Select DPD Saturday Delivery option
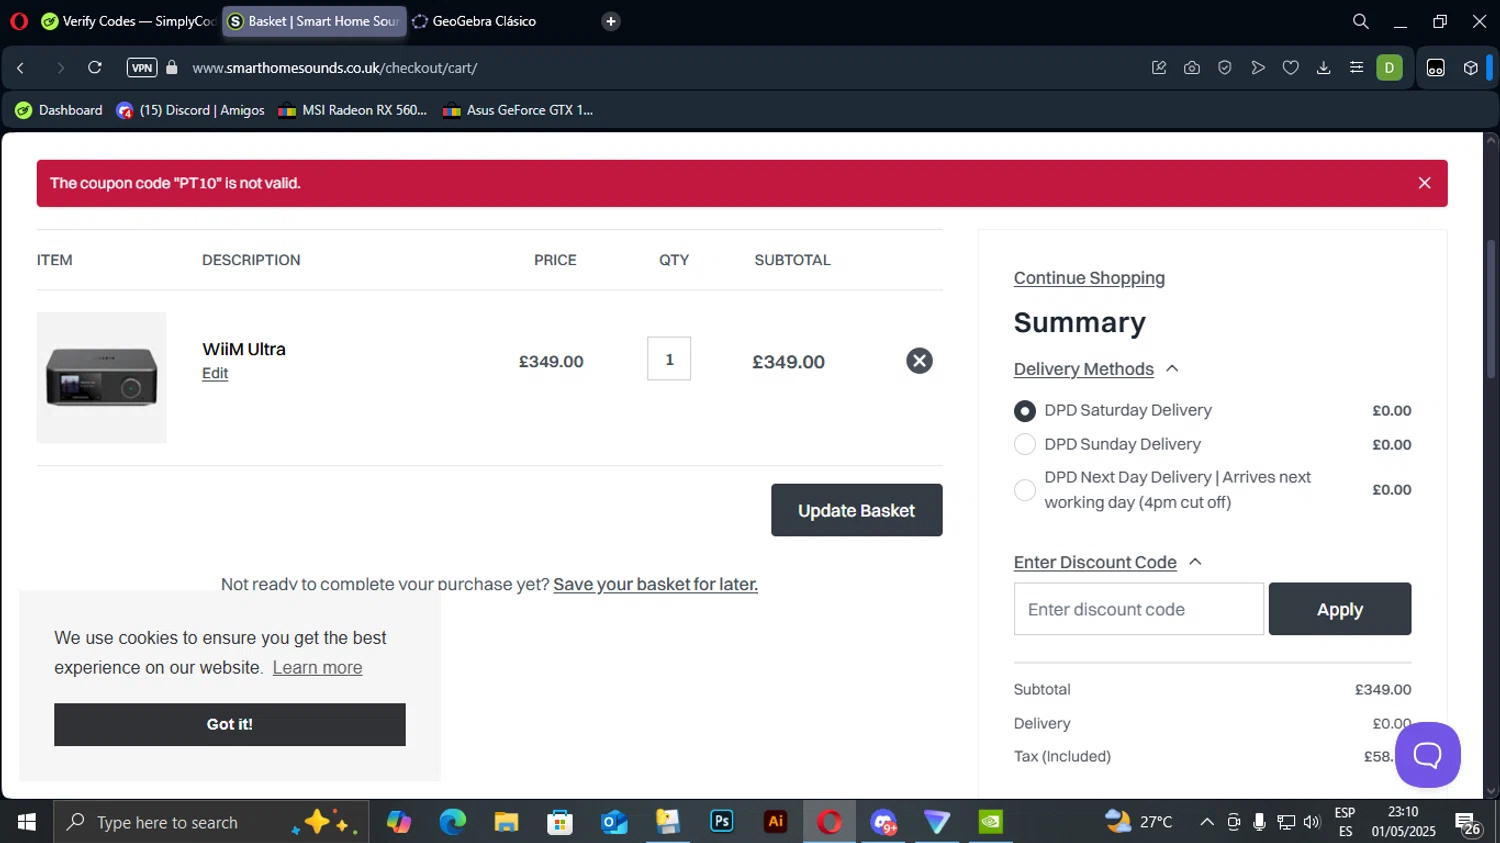Viewport: 1500px width, 843px height. click(1024, 411)
